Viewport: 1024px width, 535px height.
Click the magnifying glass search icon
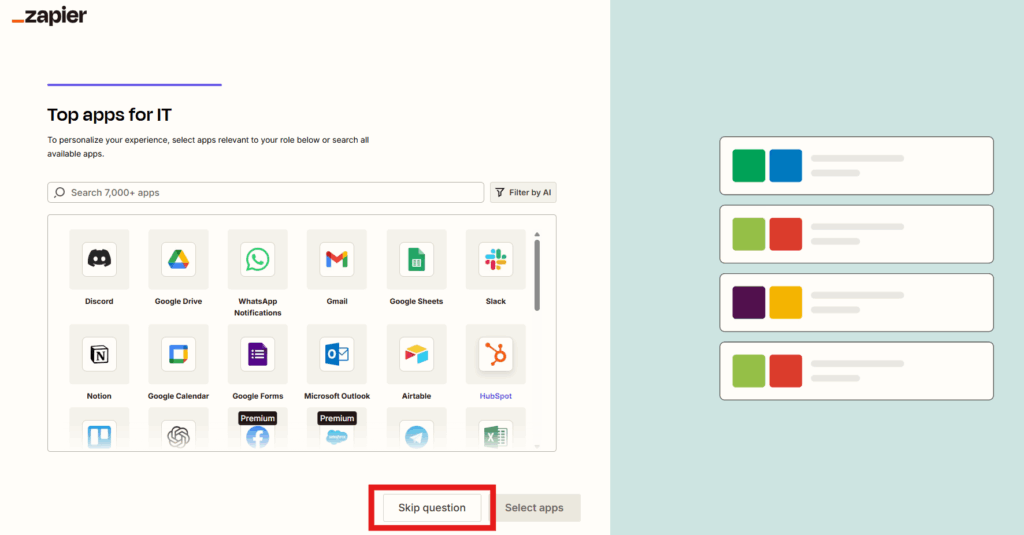click(59, 193)
